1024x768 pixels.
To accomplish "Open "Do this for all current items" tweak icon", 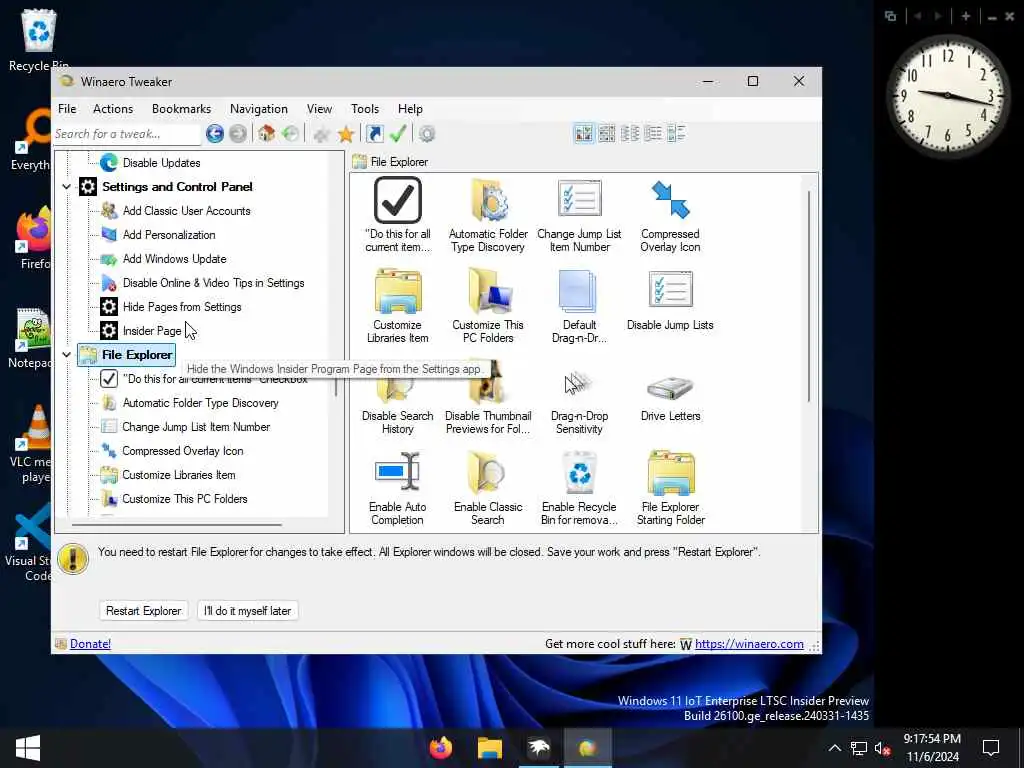I will click(398, 215).
